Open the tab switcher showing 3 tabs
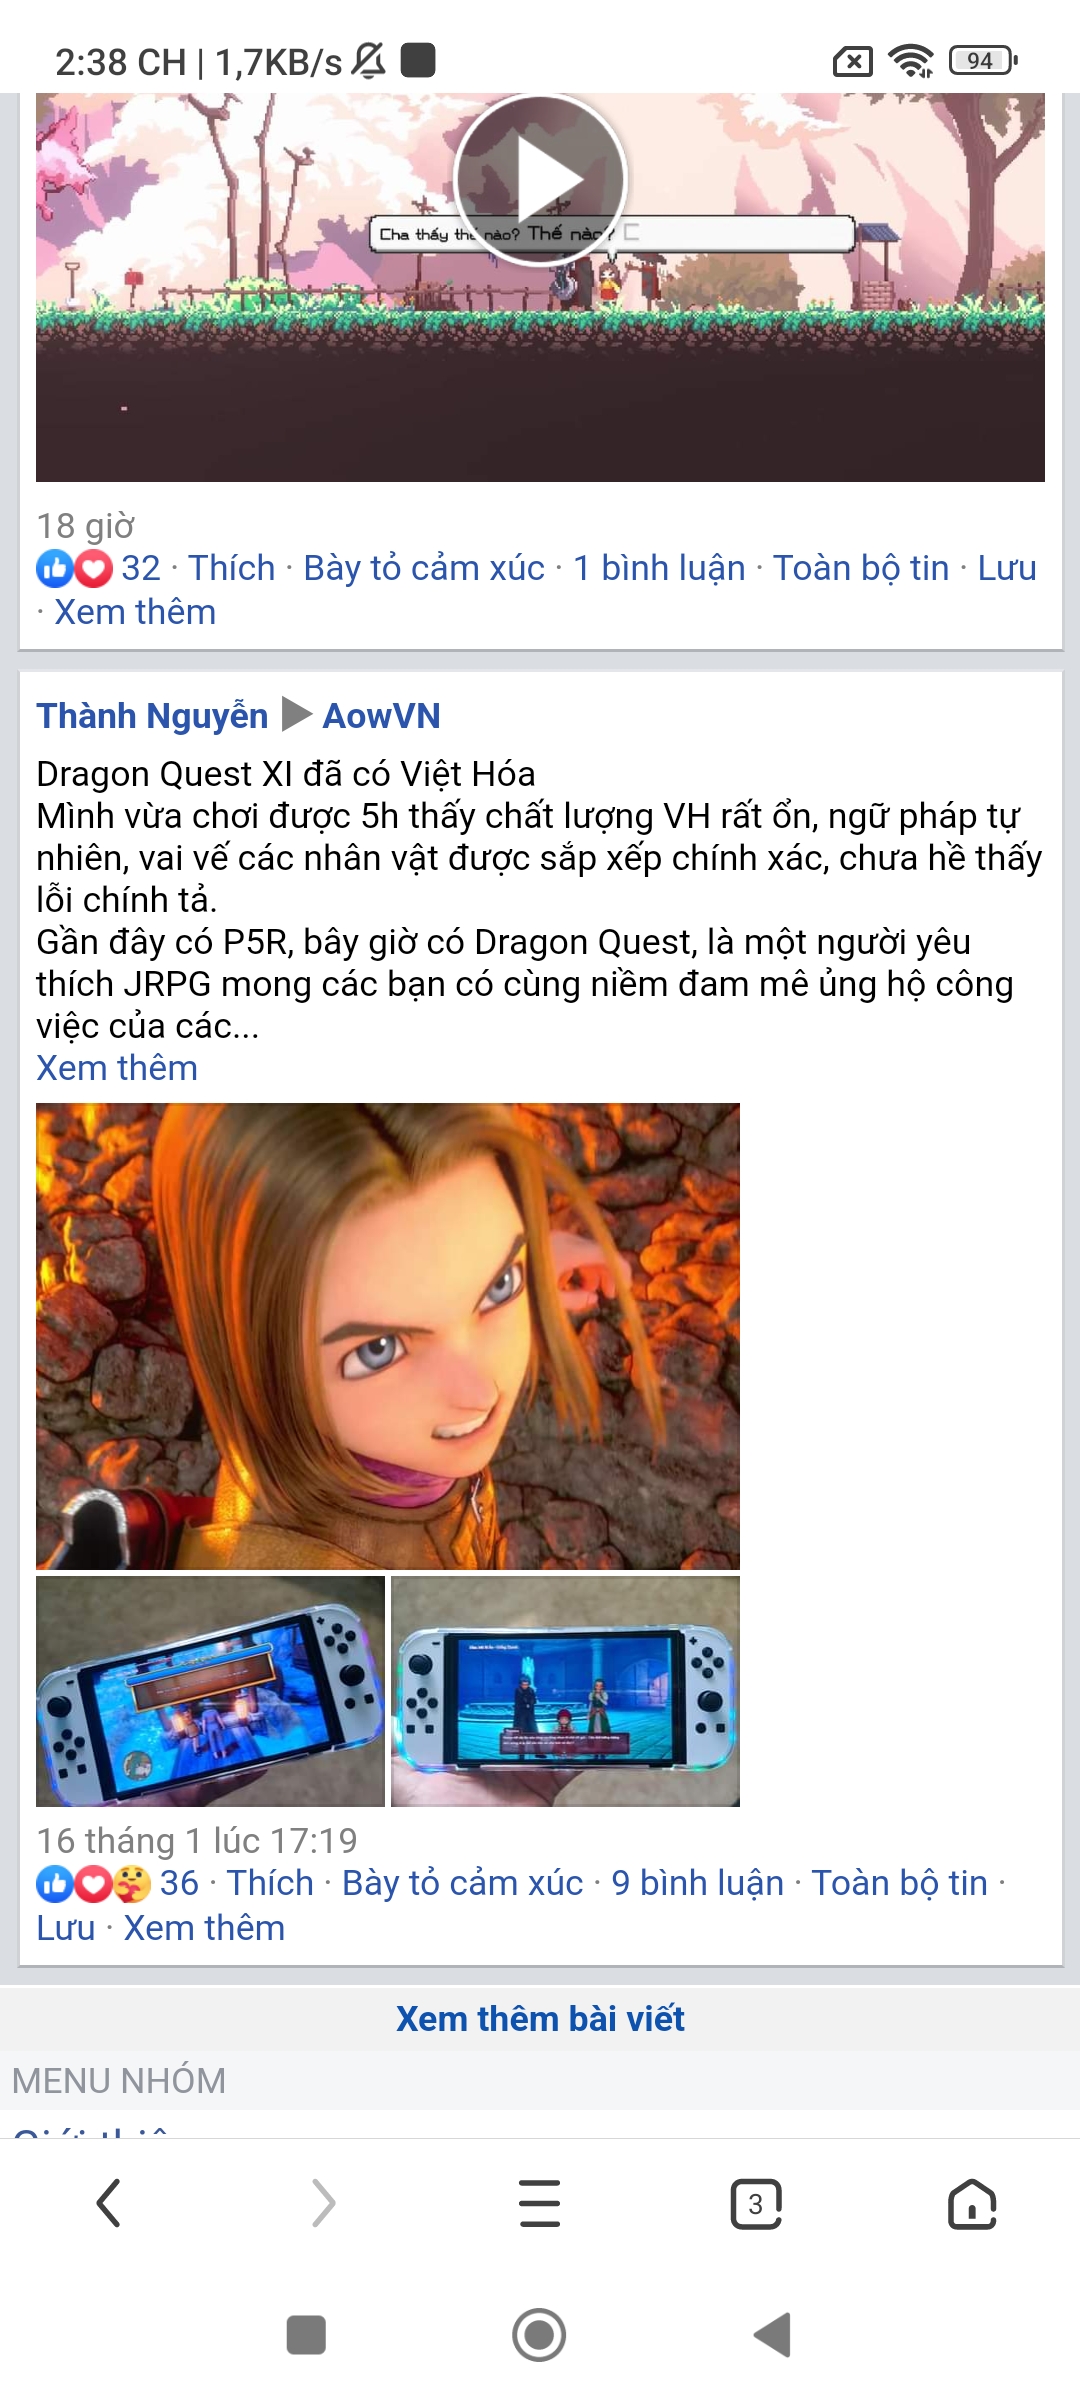This screenshot has width=1080, height=2400. (x=756, y=2203)
